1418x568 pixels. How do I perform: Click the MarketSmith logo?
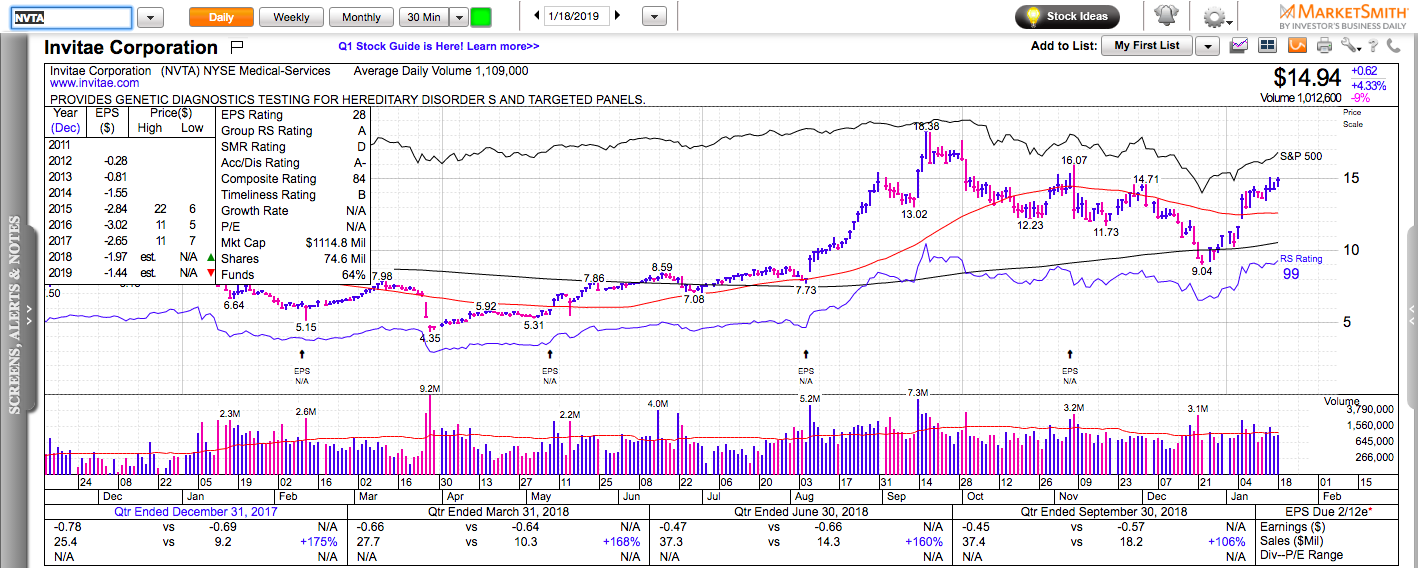point(1342,15)
